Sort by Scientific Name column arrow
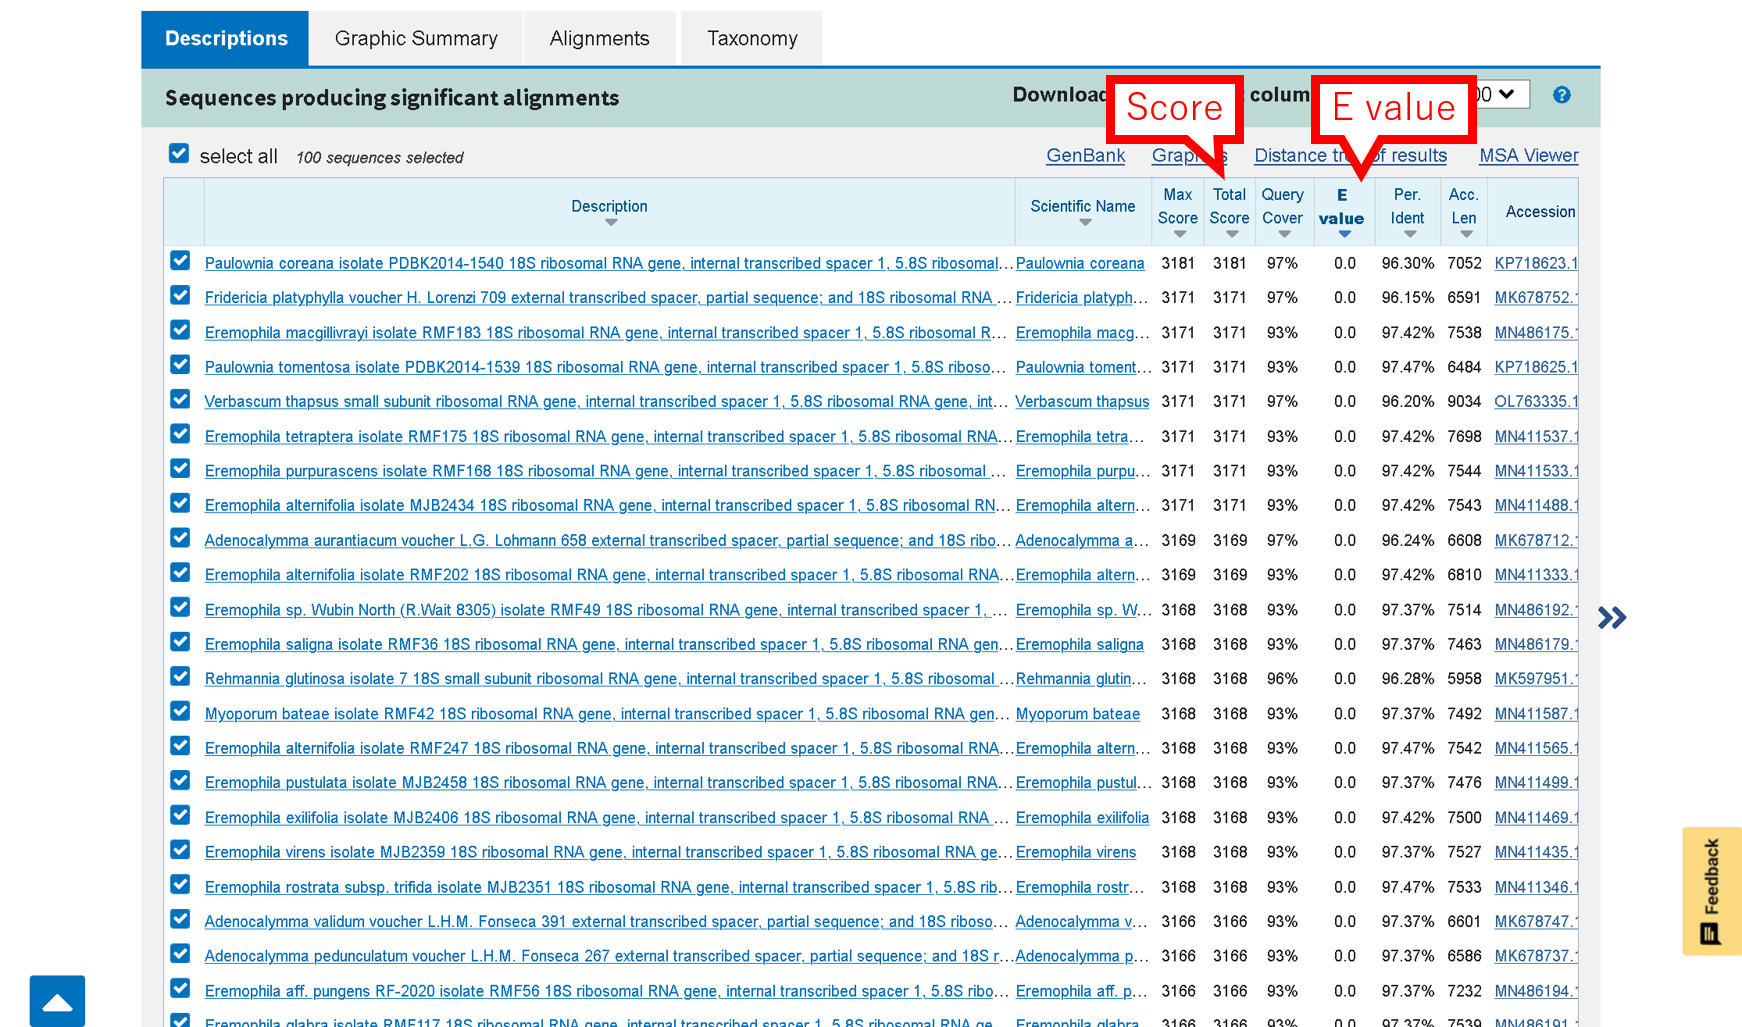This screenshot has height=1027, width=1742. click(1085, 223)
